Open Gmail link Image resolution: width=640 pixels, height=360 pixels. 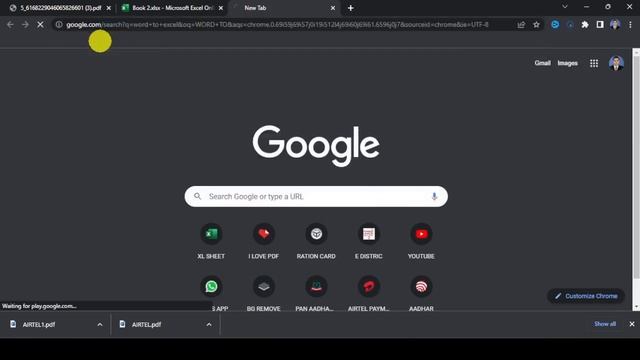click(542, 63)
